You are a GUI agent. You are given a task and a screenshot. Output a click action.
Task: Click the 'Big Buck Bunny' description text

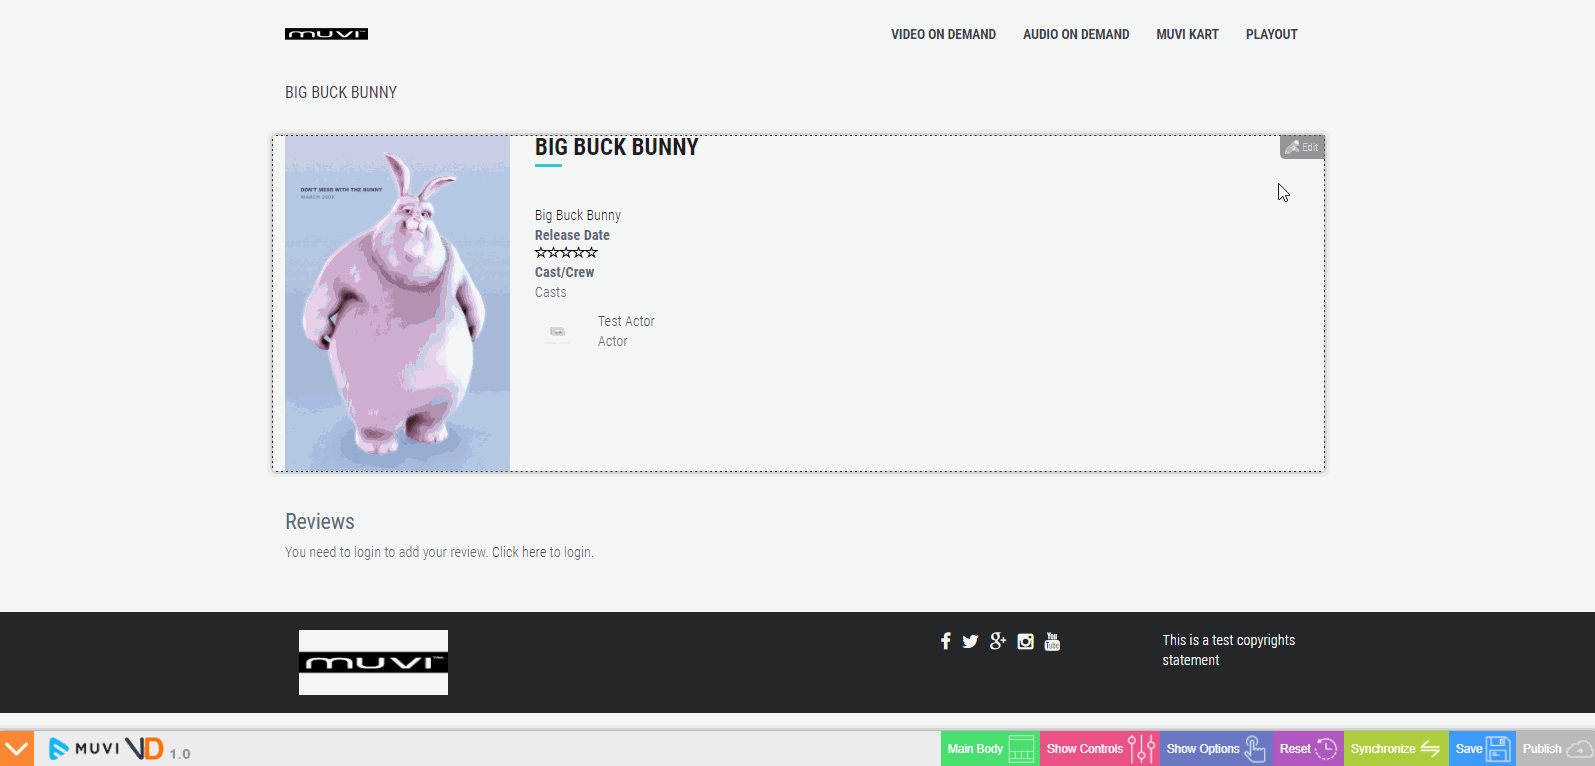[x=578, y=215]
